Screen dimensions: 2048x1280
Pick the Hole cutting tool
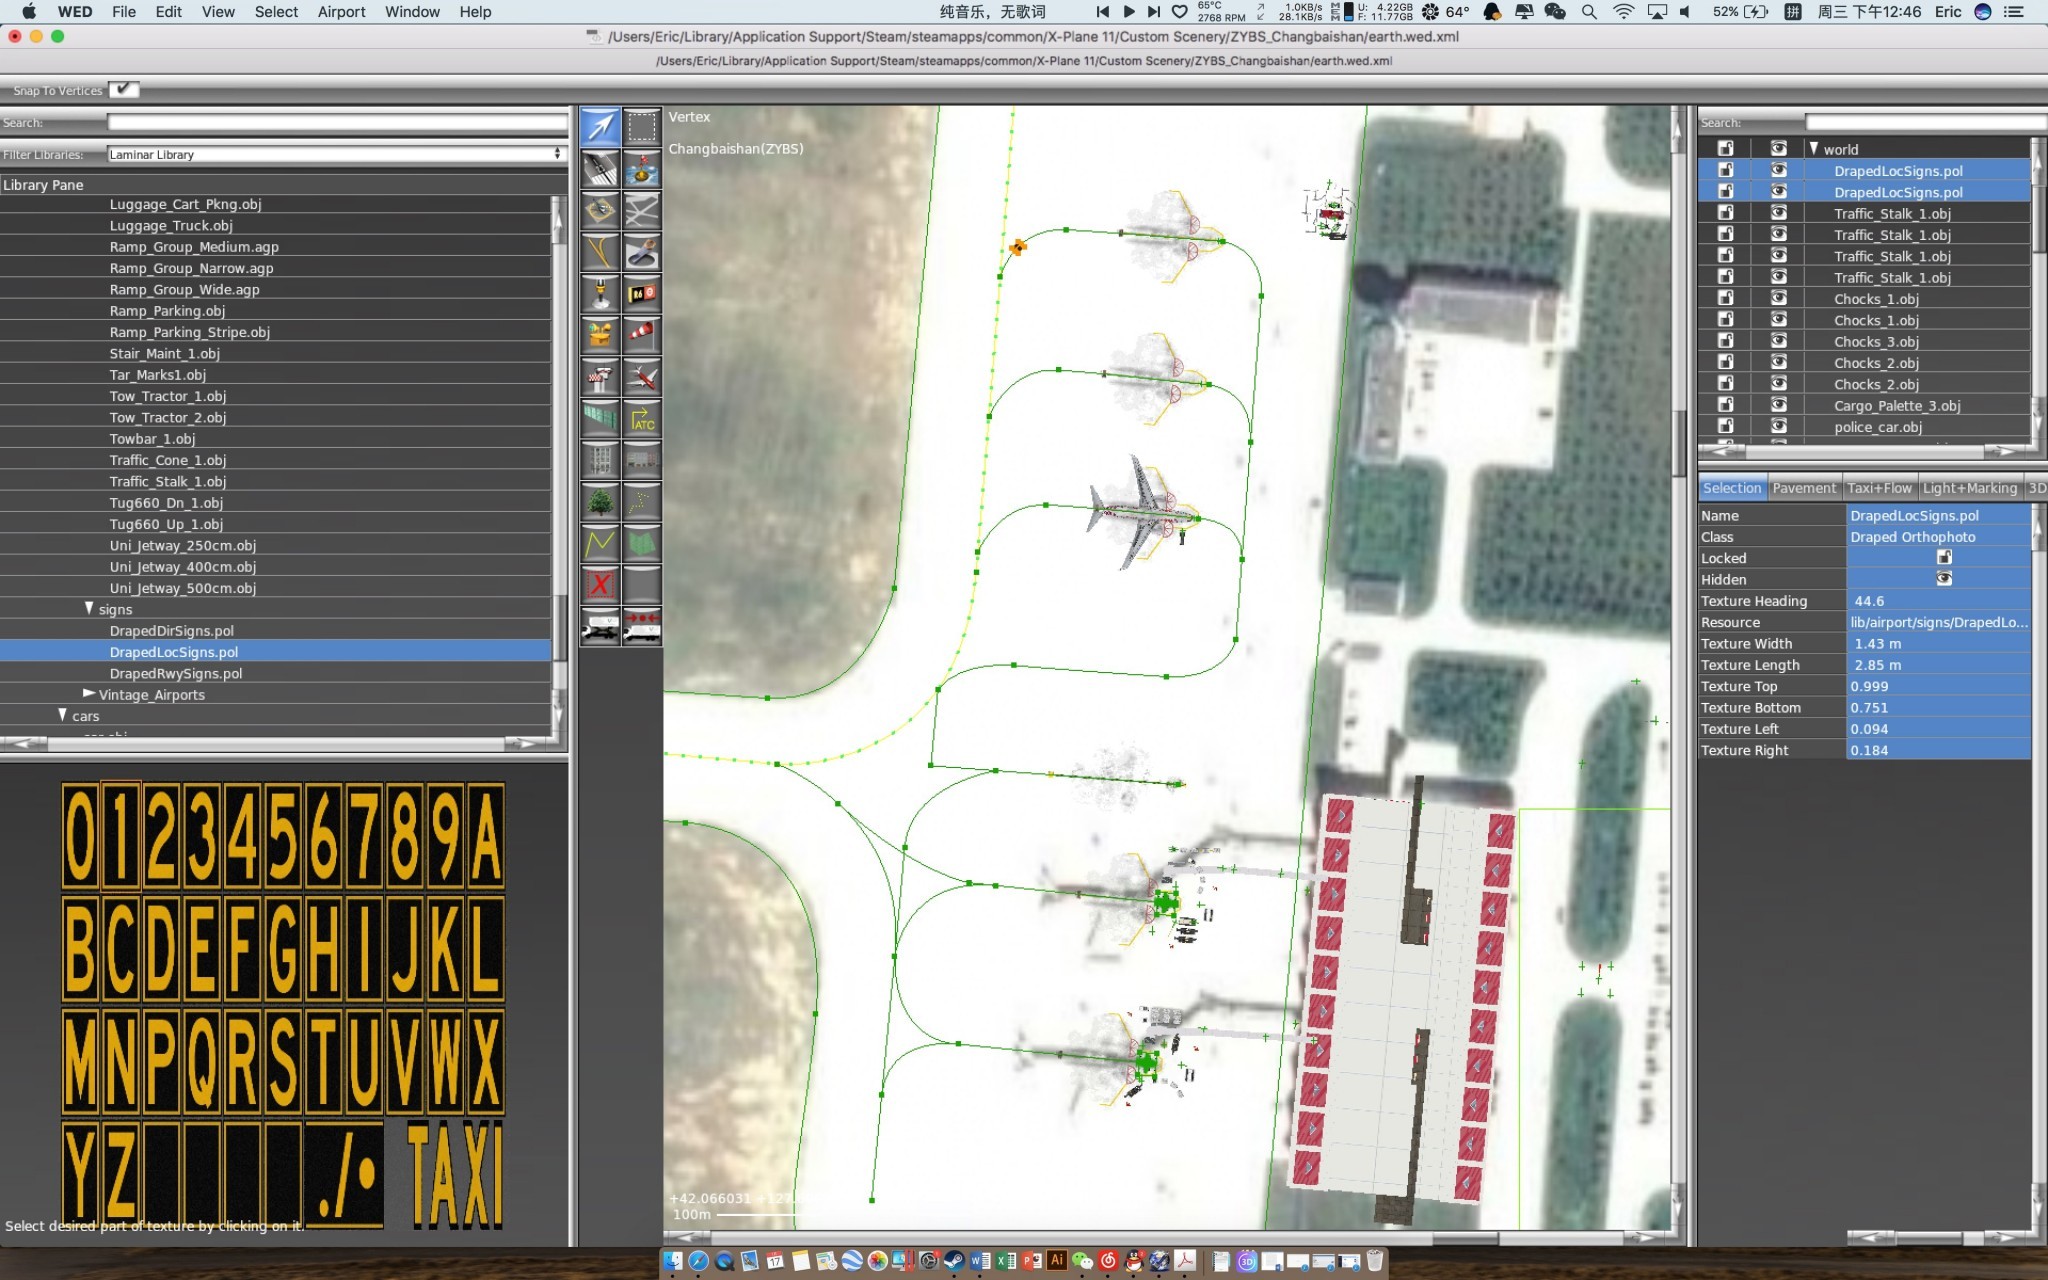(x=642, y=252)
